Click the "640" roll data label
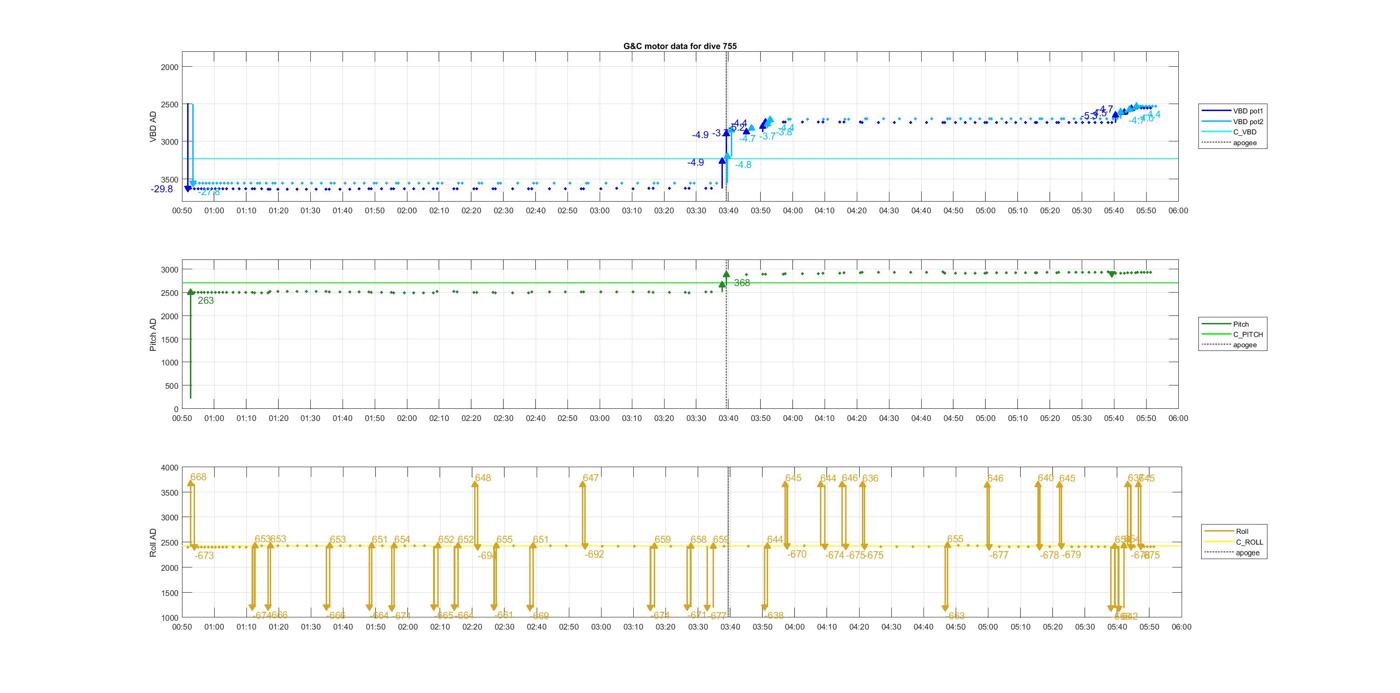1400x693 pixels. pyautogui.click(x=1045, y=478)
